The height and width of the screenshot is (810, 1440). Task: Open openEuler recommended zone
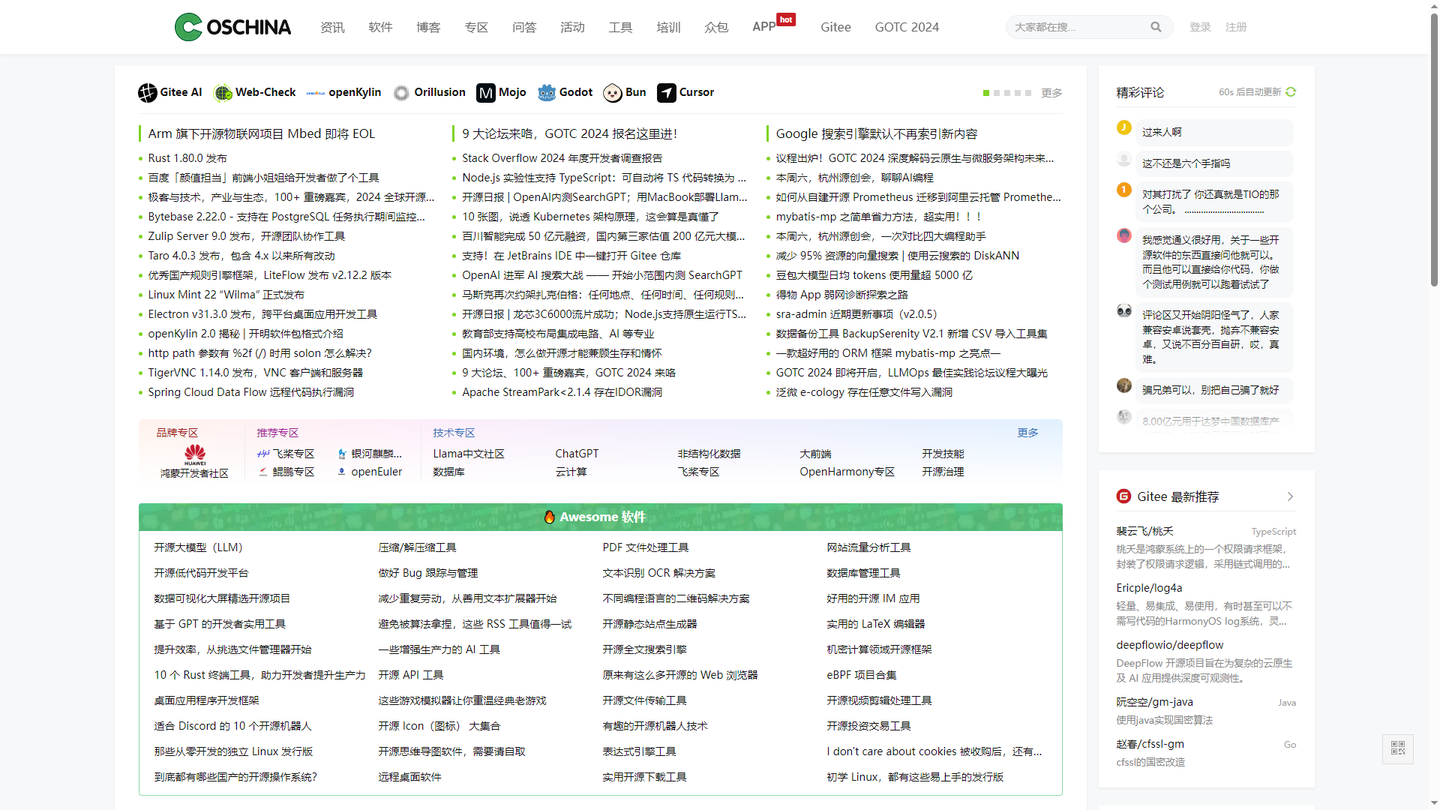370,472
